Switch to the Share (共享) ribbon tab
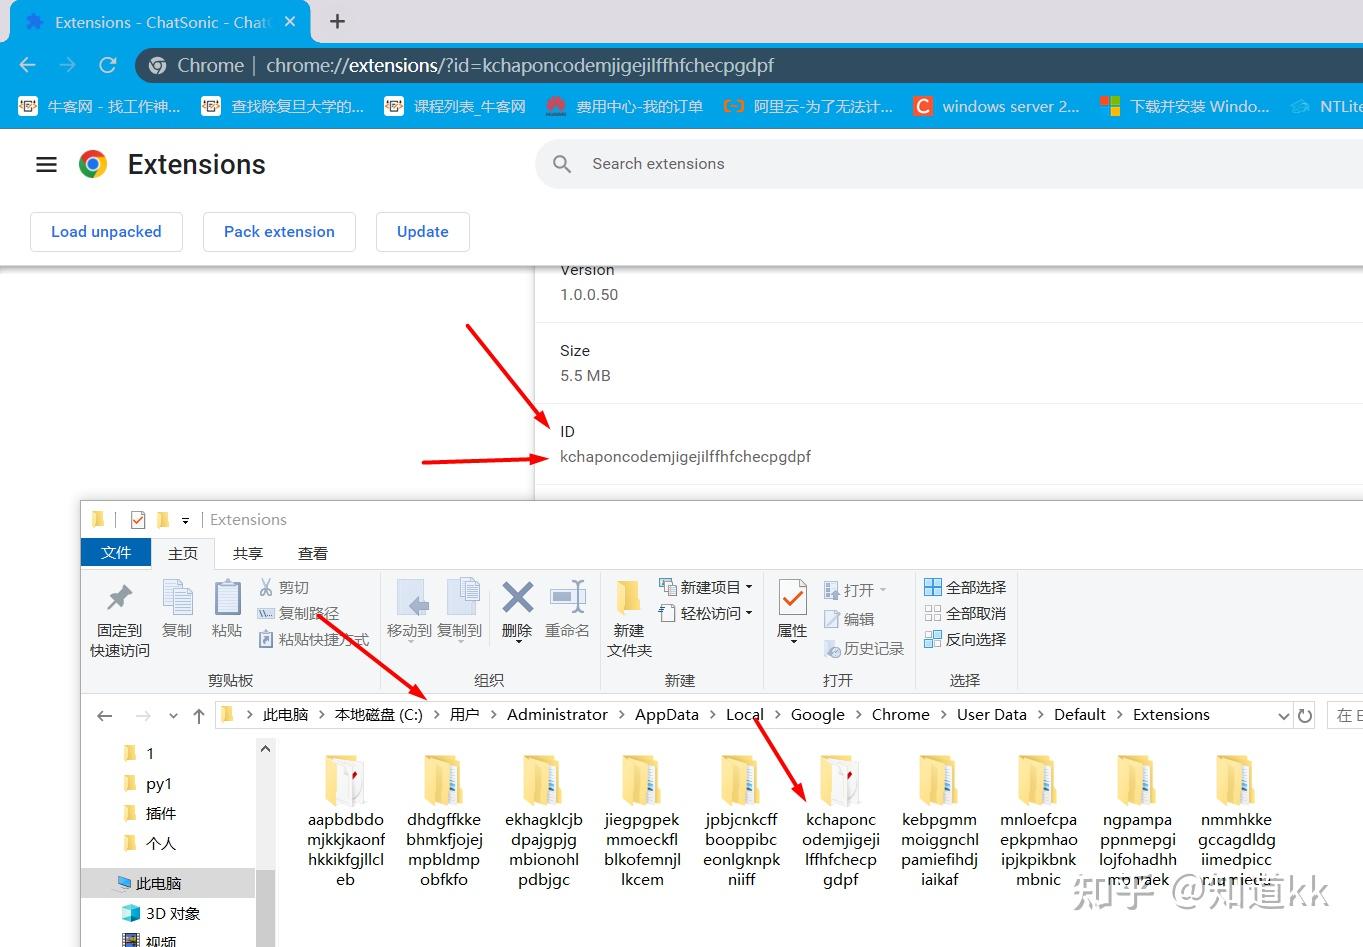The image size is (1363, 947). pos(247,553)
